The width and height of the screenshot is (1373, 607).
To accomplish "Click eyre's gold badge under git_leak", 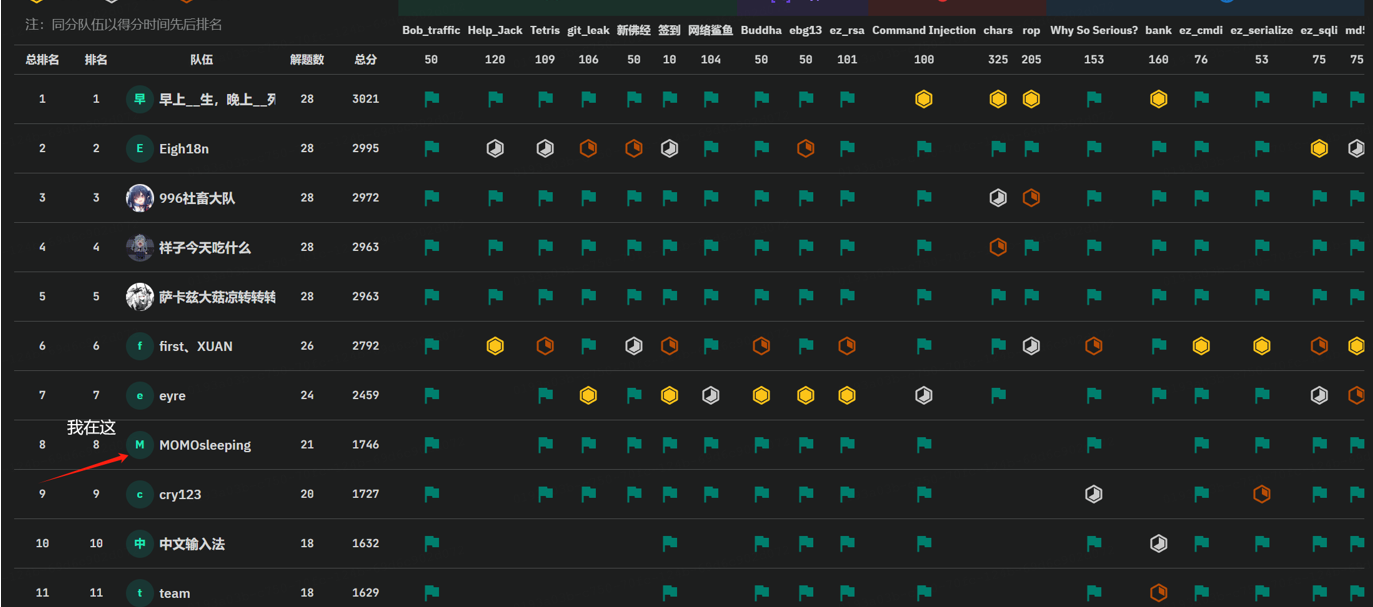I will 588,395.
